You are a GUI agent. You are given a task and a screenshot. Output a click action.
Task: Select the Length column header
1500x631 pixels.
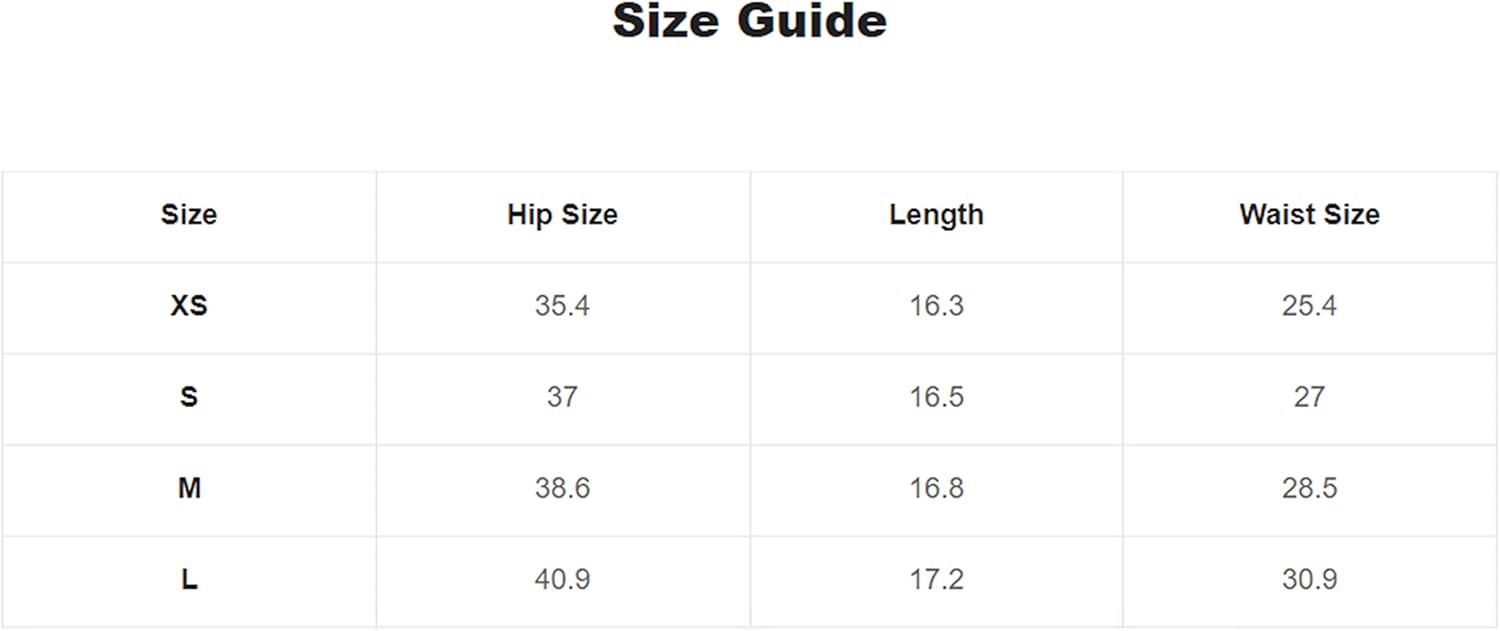pos(936,214)
